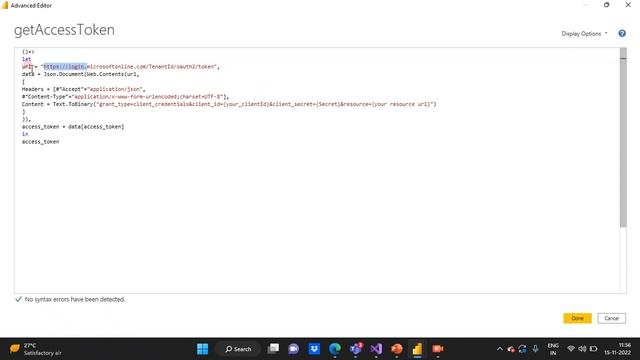This screenshot has height=360, width=640.
Task: Click the Content = Text.ToBinary line
Action: pyautogui.click(x=229, y=104)
